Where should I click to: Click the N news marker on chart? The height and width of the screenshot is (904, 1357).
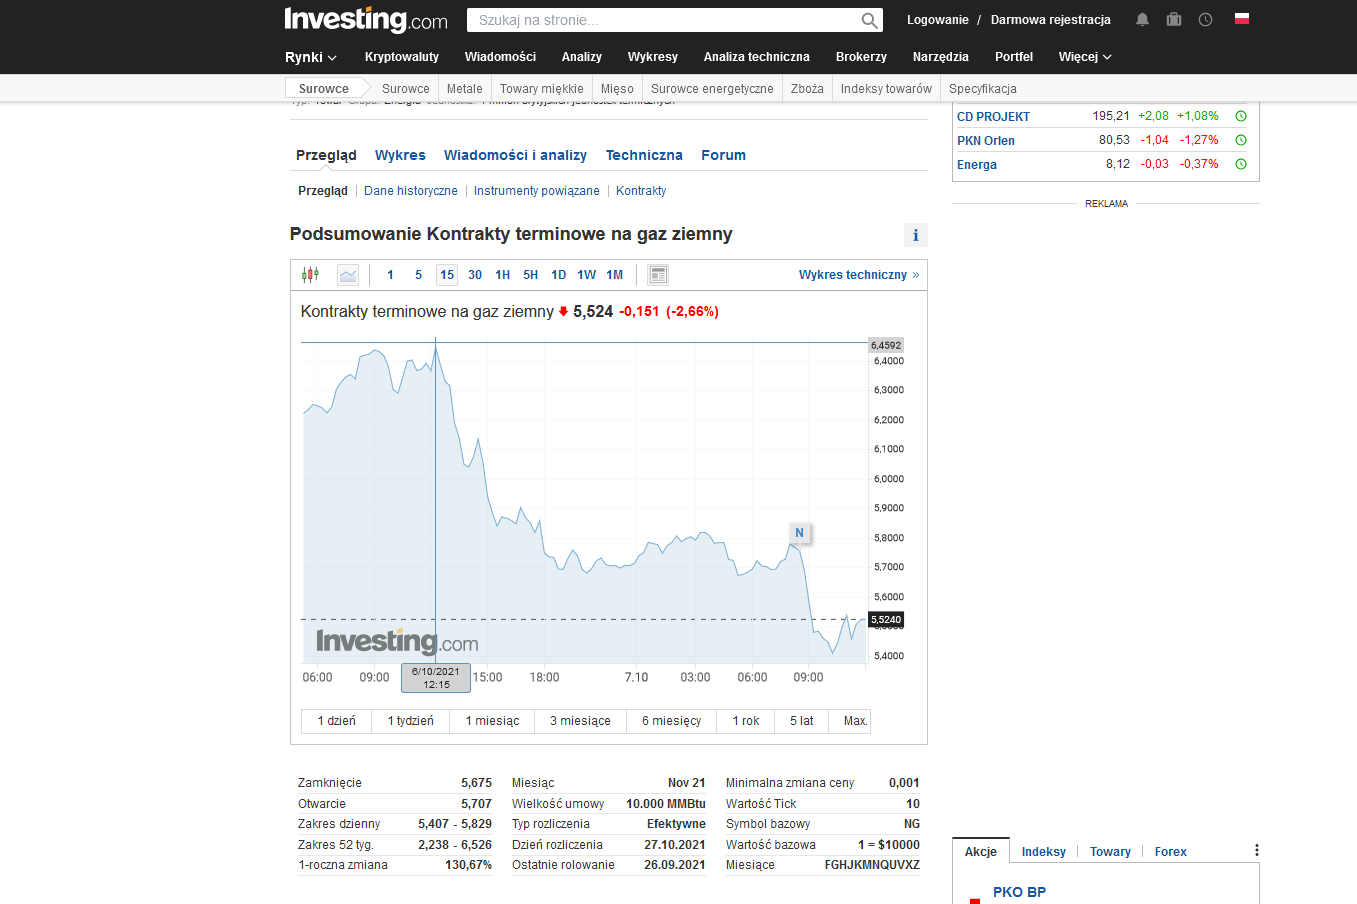[799, 533]
